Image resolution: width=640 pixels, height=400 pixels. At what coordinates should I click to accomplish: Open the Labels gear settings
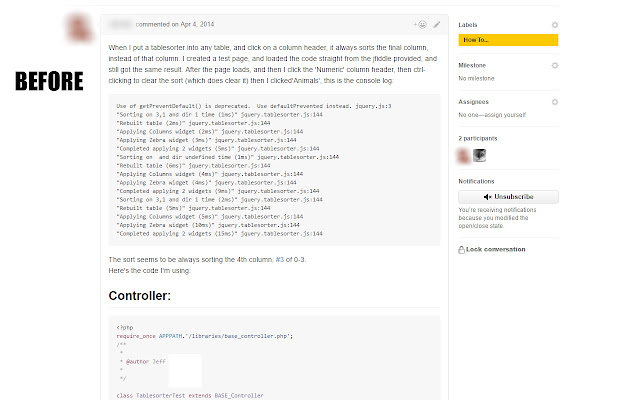pyautogui.click(x=555, y=25)
